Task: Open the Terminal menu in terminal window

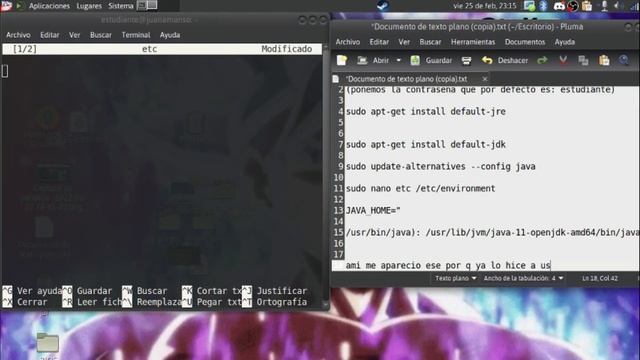Action: coord(136,35)
